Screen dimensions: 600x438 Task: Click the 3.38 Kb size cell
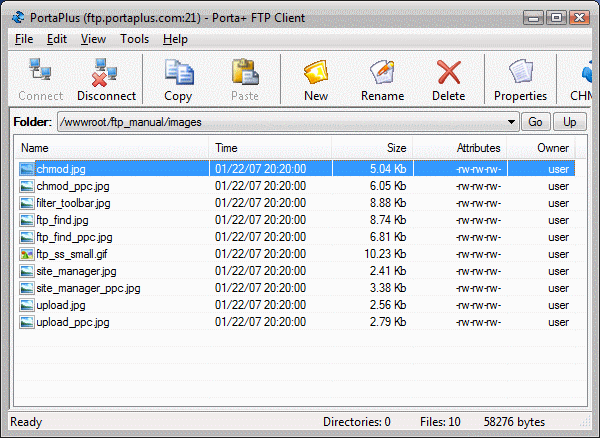pyautogui.click(x=388, y=288)
